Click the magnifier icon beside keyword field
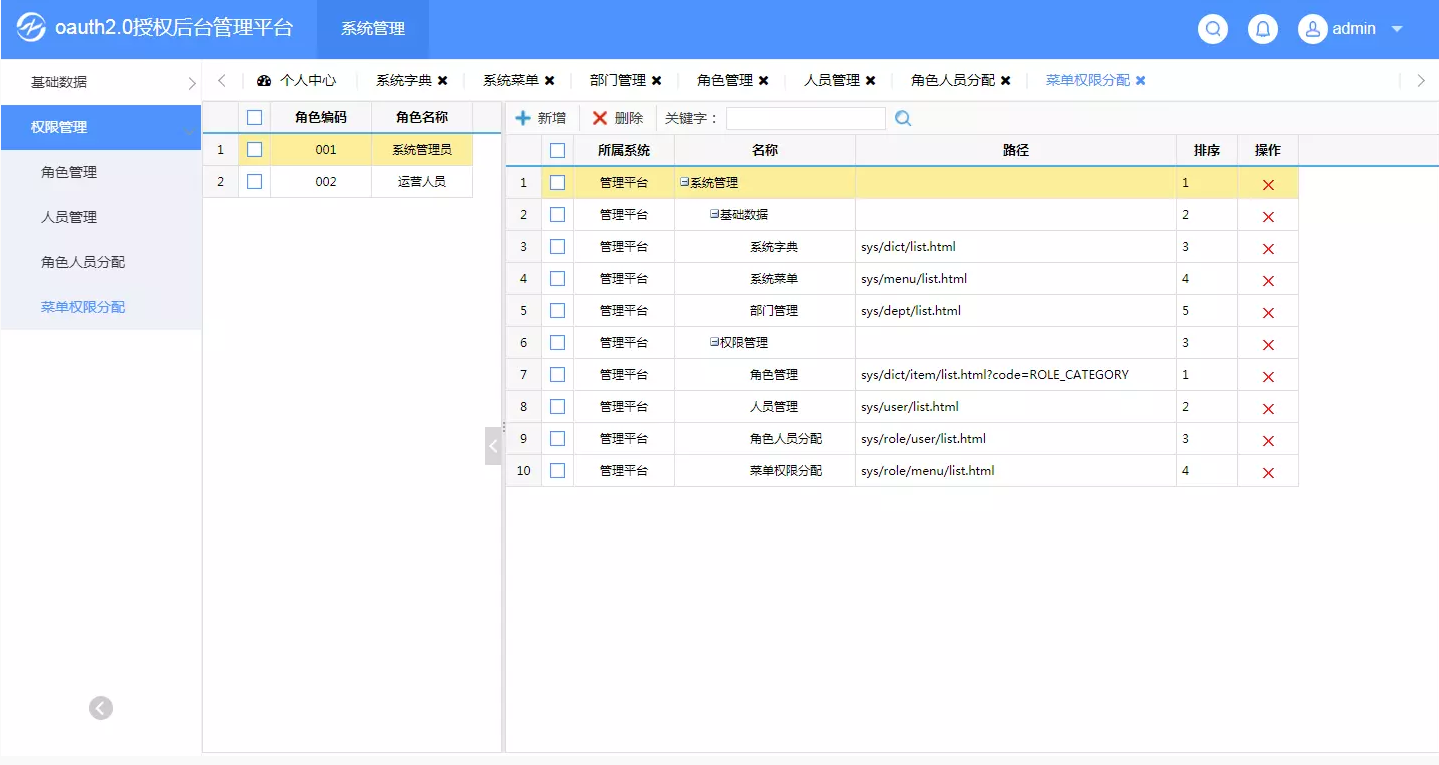Image resolution: width=1439 pixels, height=765 pixels. tap(903, 119)
